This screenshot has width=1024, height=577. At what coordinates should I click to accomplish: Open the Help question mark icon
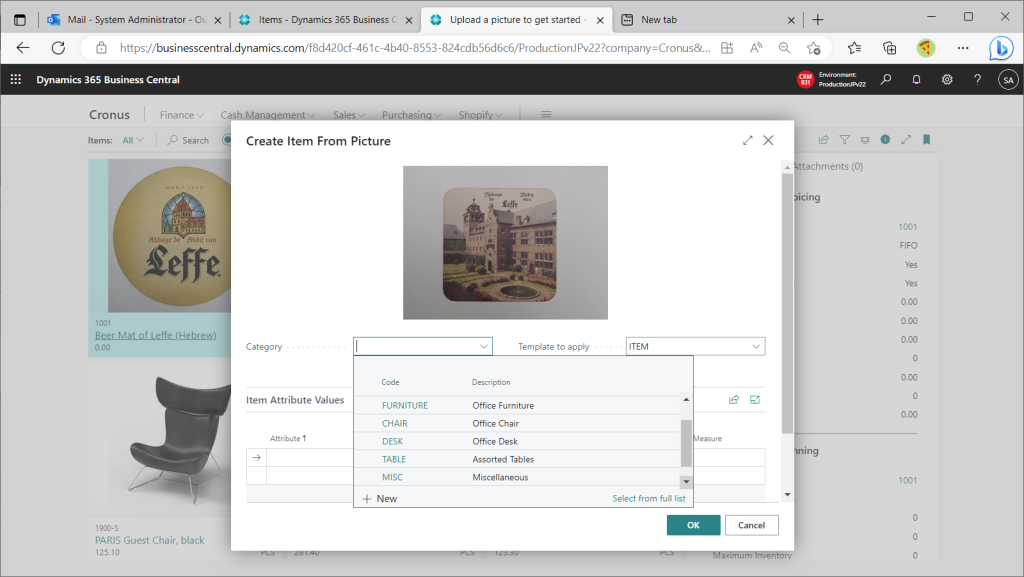point(977,79)
